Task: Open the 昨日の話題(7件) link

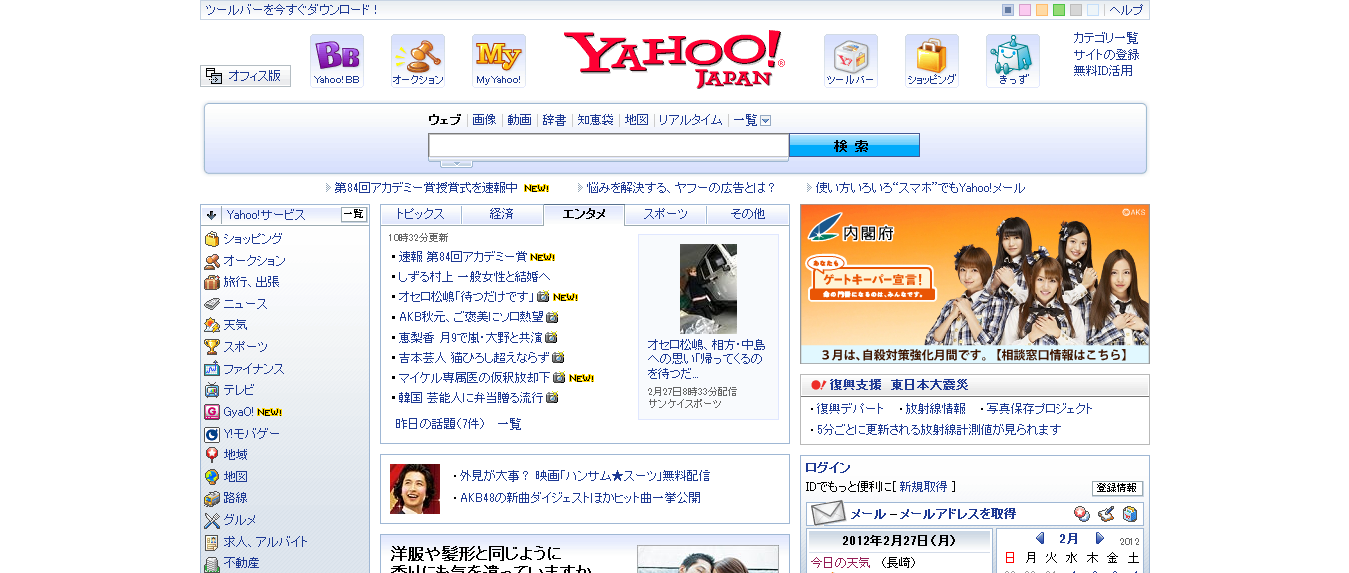Action: click(x=440, y=424)
